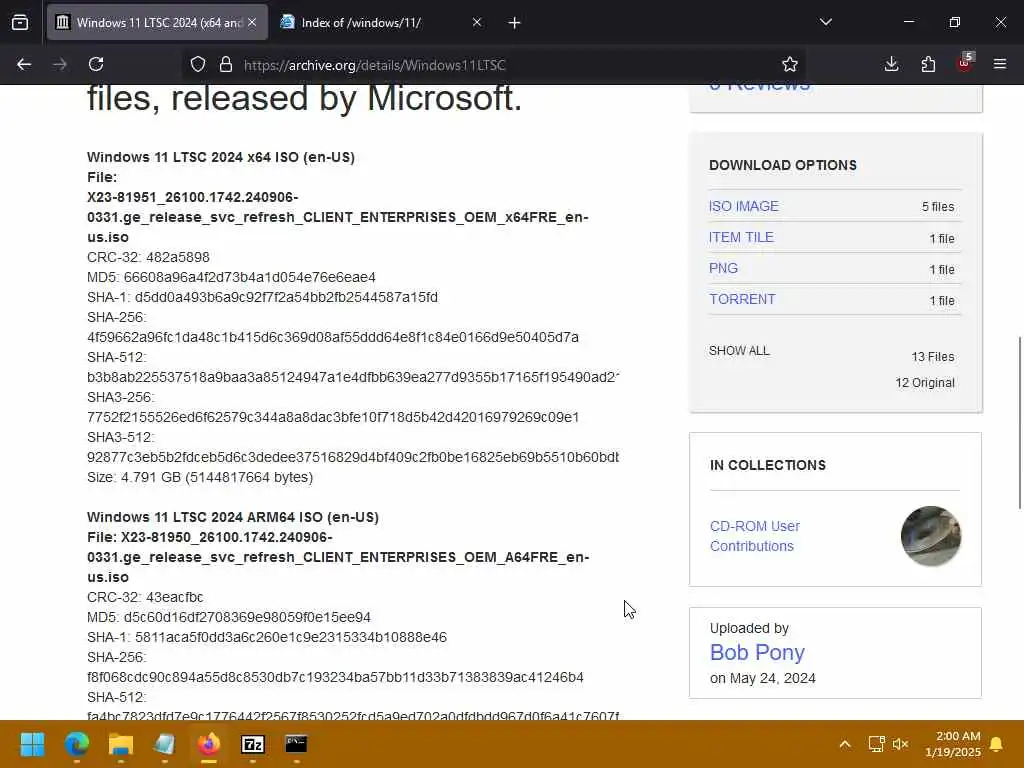Open the Windows Start menu
Image resolution: width=1024 pixels, height=768 pixels.
pos(32,744)
